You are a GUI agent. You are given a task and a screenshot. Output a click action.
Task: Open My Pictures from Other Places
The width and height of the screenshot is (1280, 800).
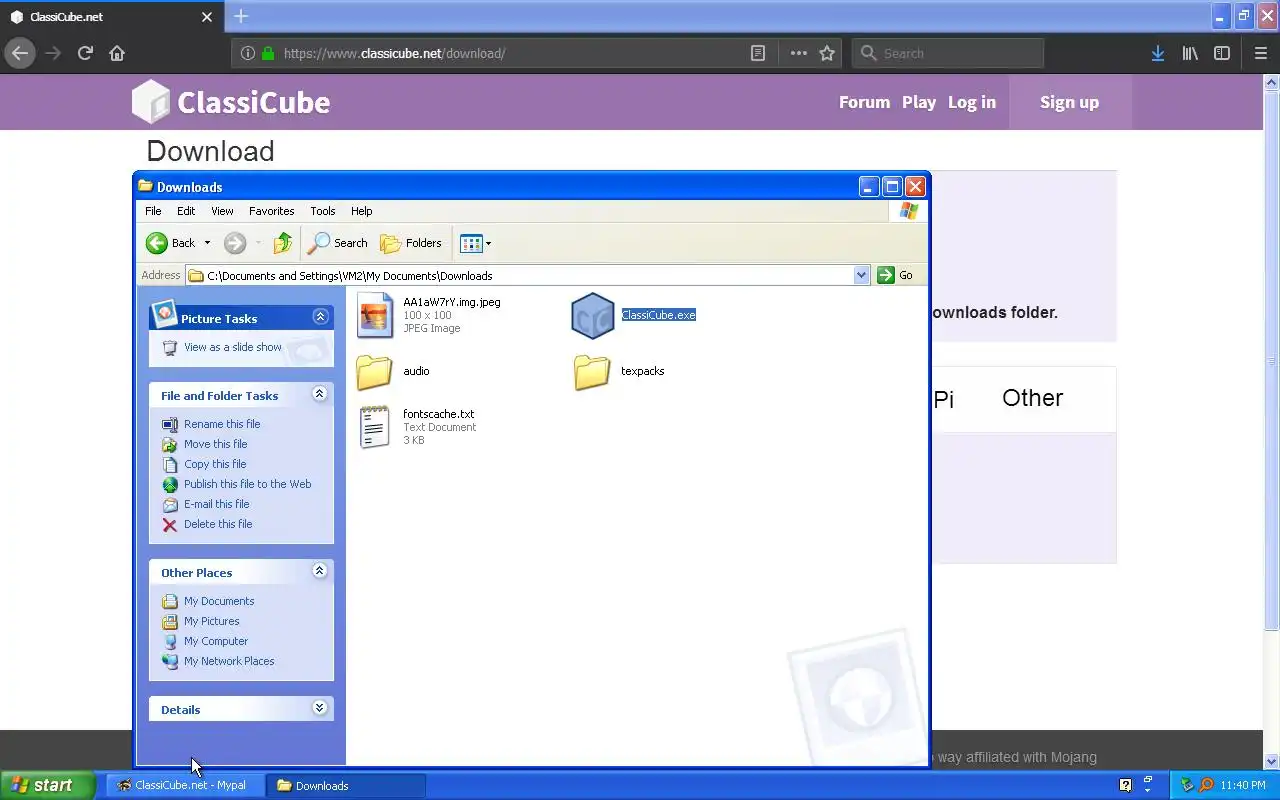pyautogui.click(x=212, y=621)
